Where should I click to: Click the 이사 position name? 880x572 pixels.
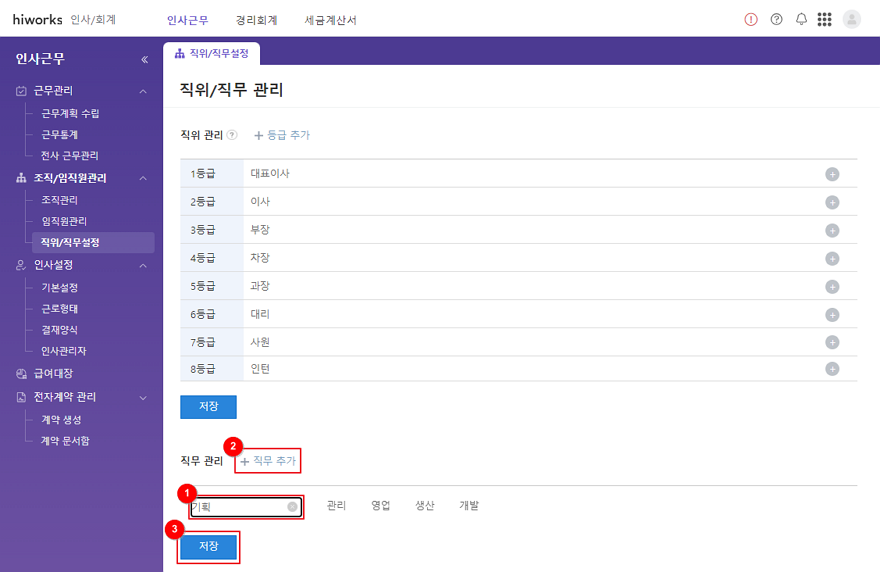[260, 202]
